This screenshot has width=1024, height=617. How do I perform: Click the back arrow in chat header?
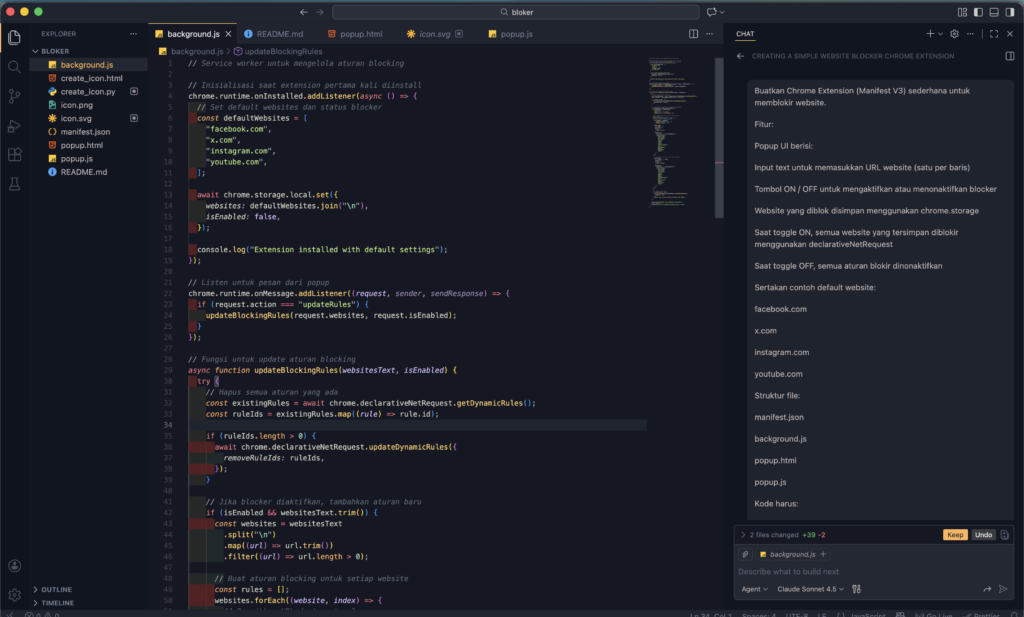tap(740, 57)
